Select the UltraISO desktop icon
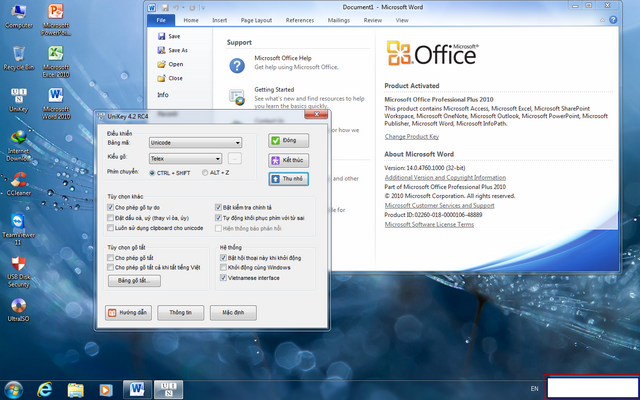This screenshot has height=400, width=640. pyautogui.click(x=19, y=310)
